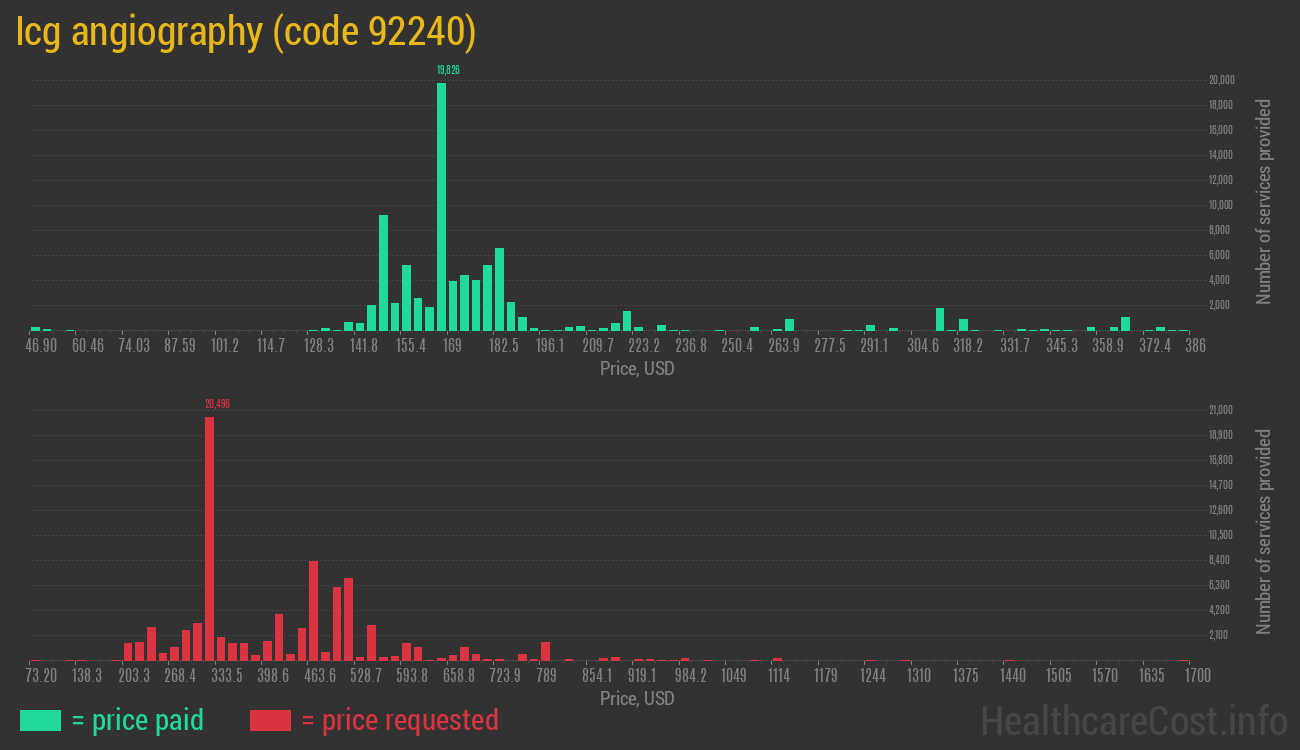Image resolution: width=1300 pixels, height=750 pixels.
Task: Click the '= price paid' legend text
Action: coord(137,720)
